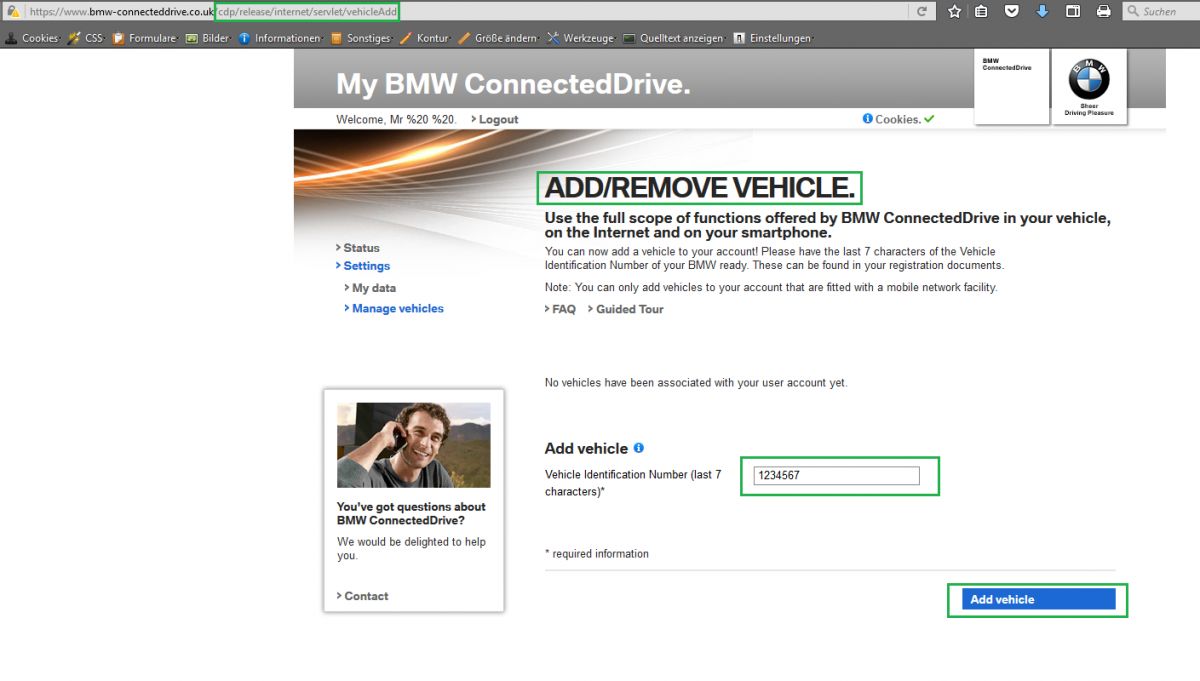1200x681 pixels.
Task: Click the ADD/REMOVE VEHICLE heading
Action: click(x=700, y=188)
